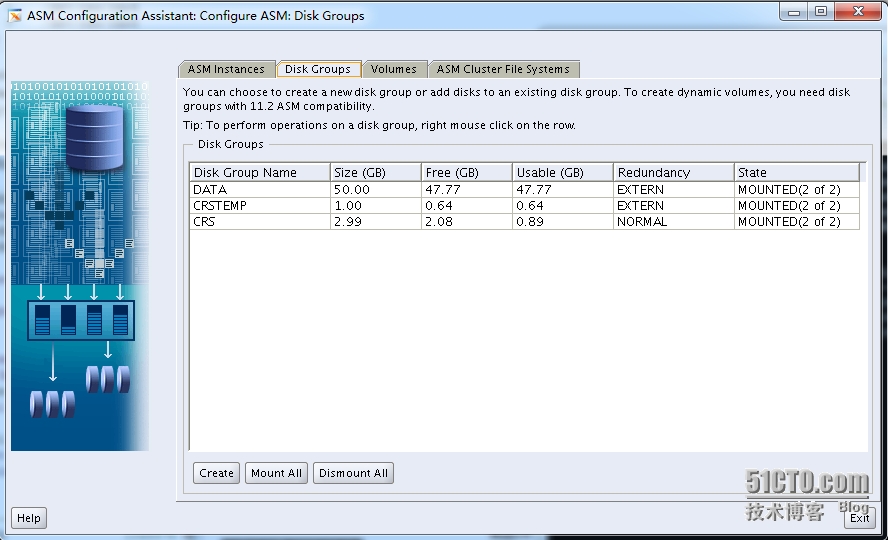
Task: Click the Mount All button
Action: pyautogui.click(x=276, y=473)
